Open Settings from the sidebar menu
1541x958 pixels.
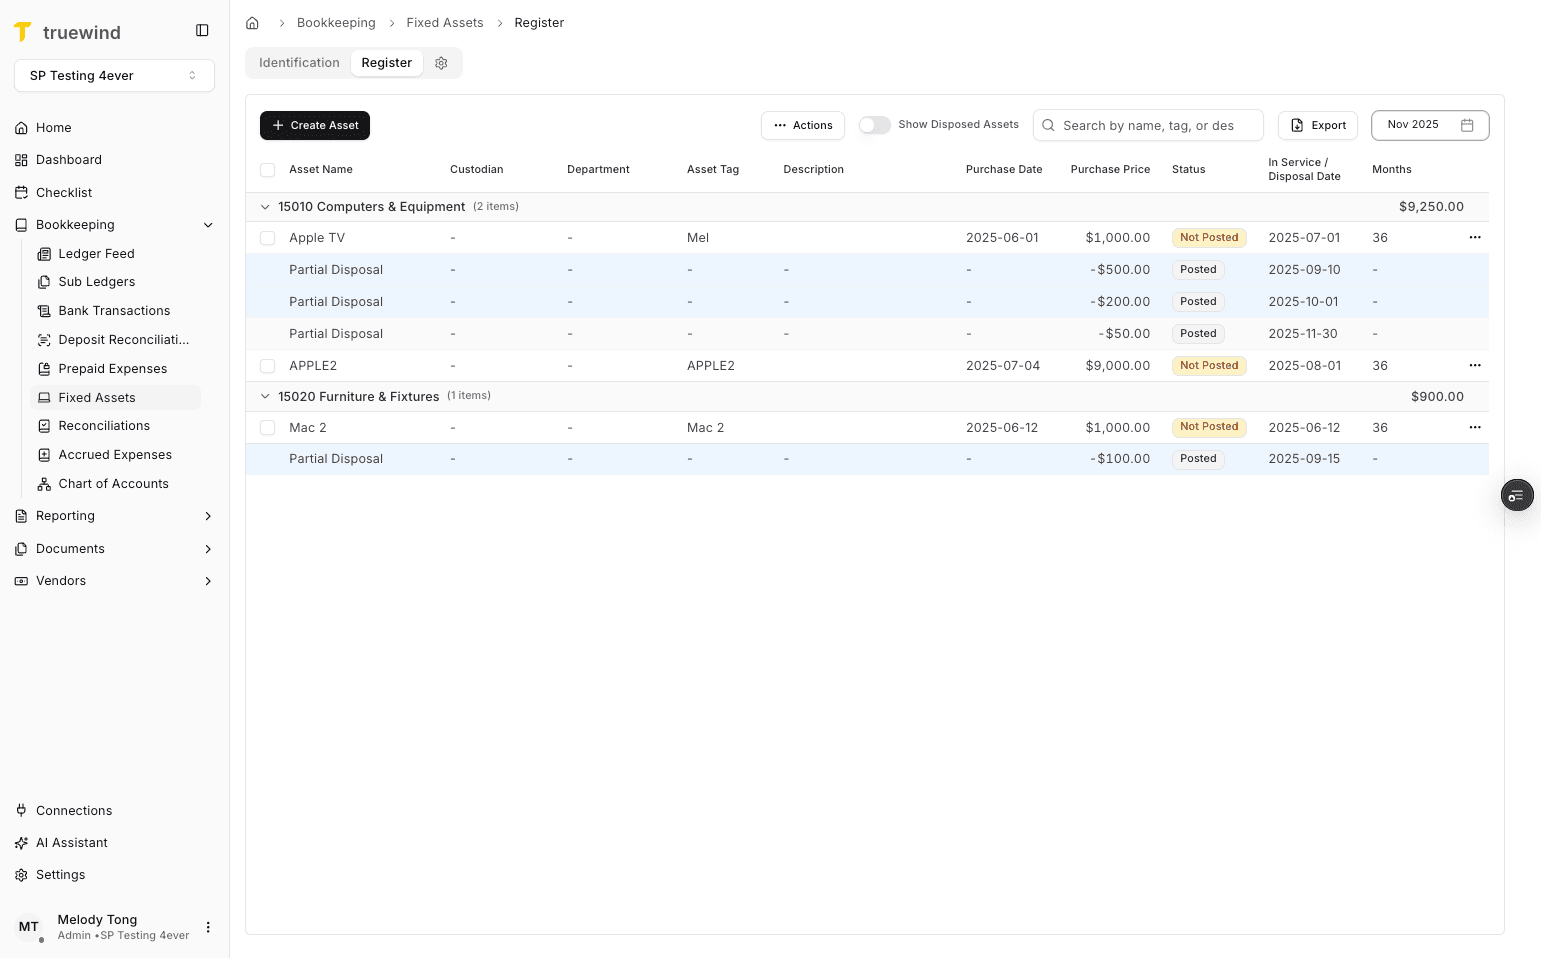(60, 874)
